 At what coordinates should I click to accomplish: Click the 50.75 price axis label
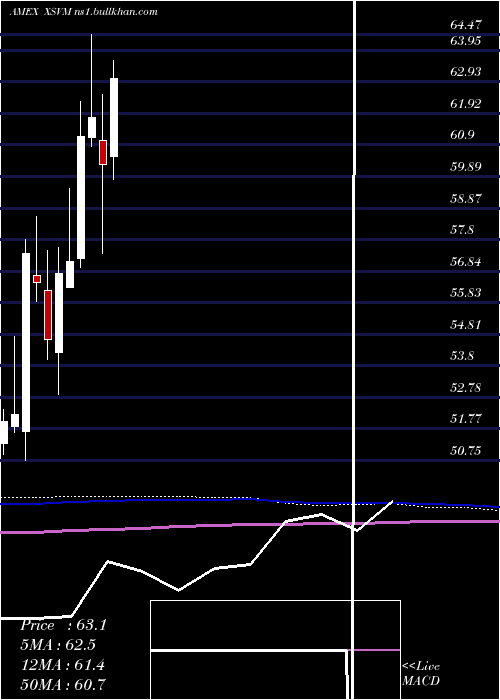[x=466, y=450]
